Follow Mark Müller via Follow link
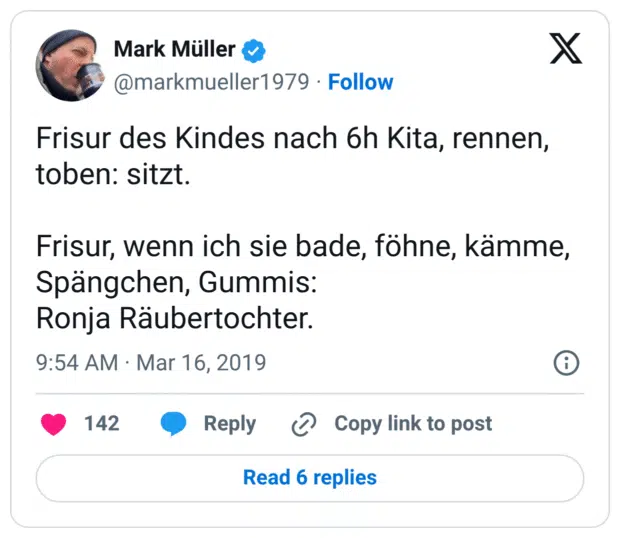620x538 pixels. pos(361,82)
